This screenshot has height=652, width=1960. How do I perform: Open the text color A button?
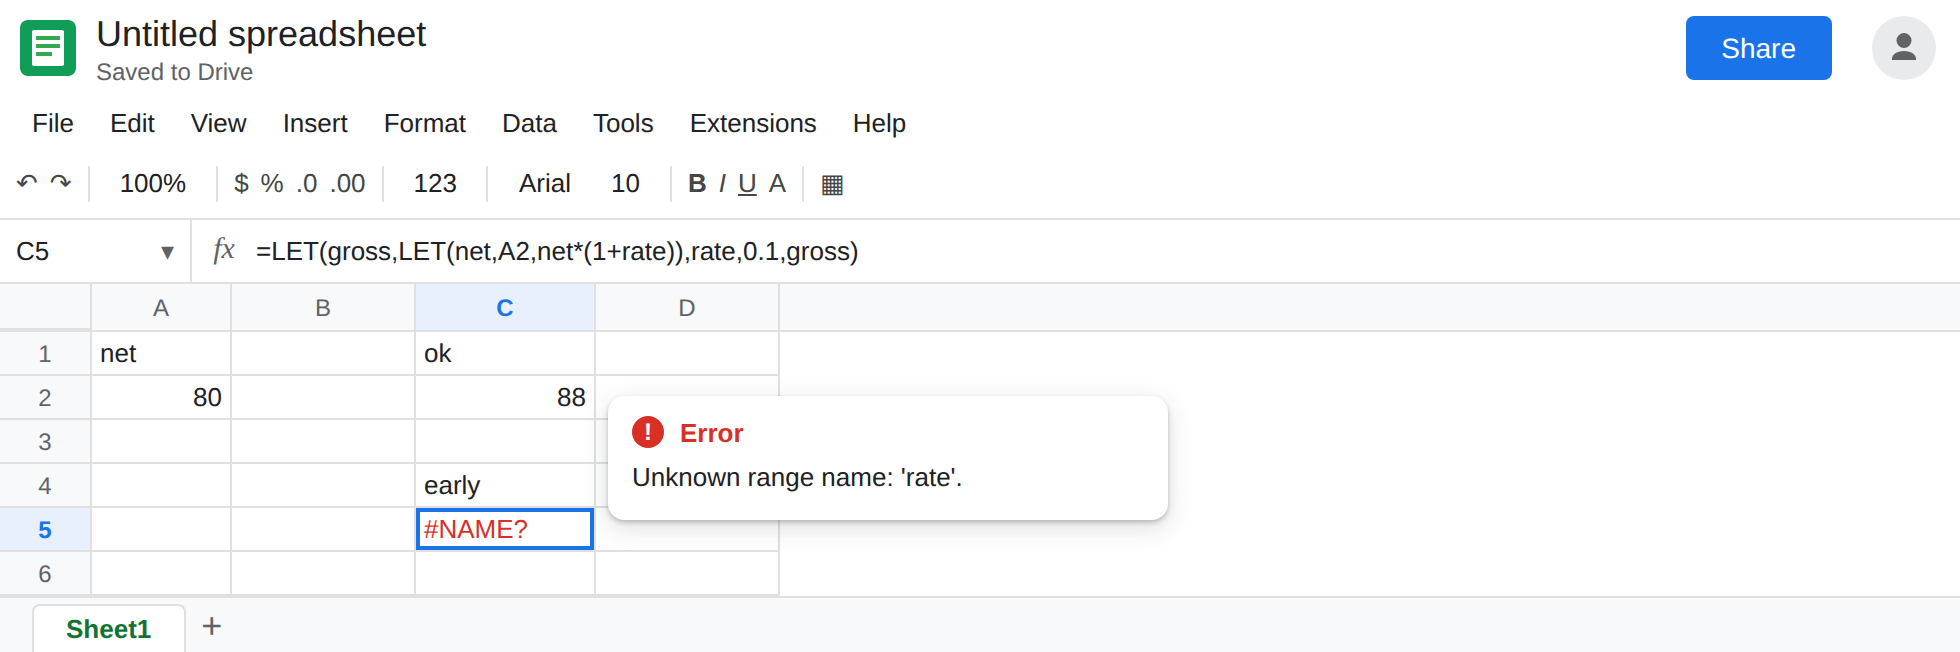point(777,184)
